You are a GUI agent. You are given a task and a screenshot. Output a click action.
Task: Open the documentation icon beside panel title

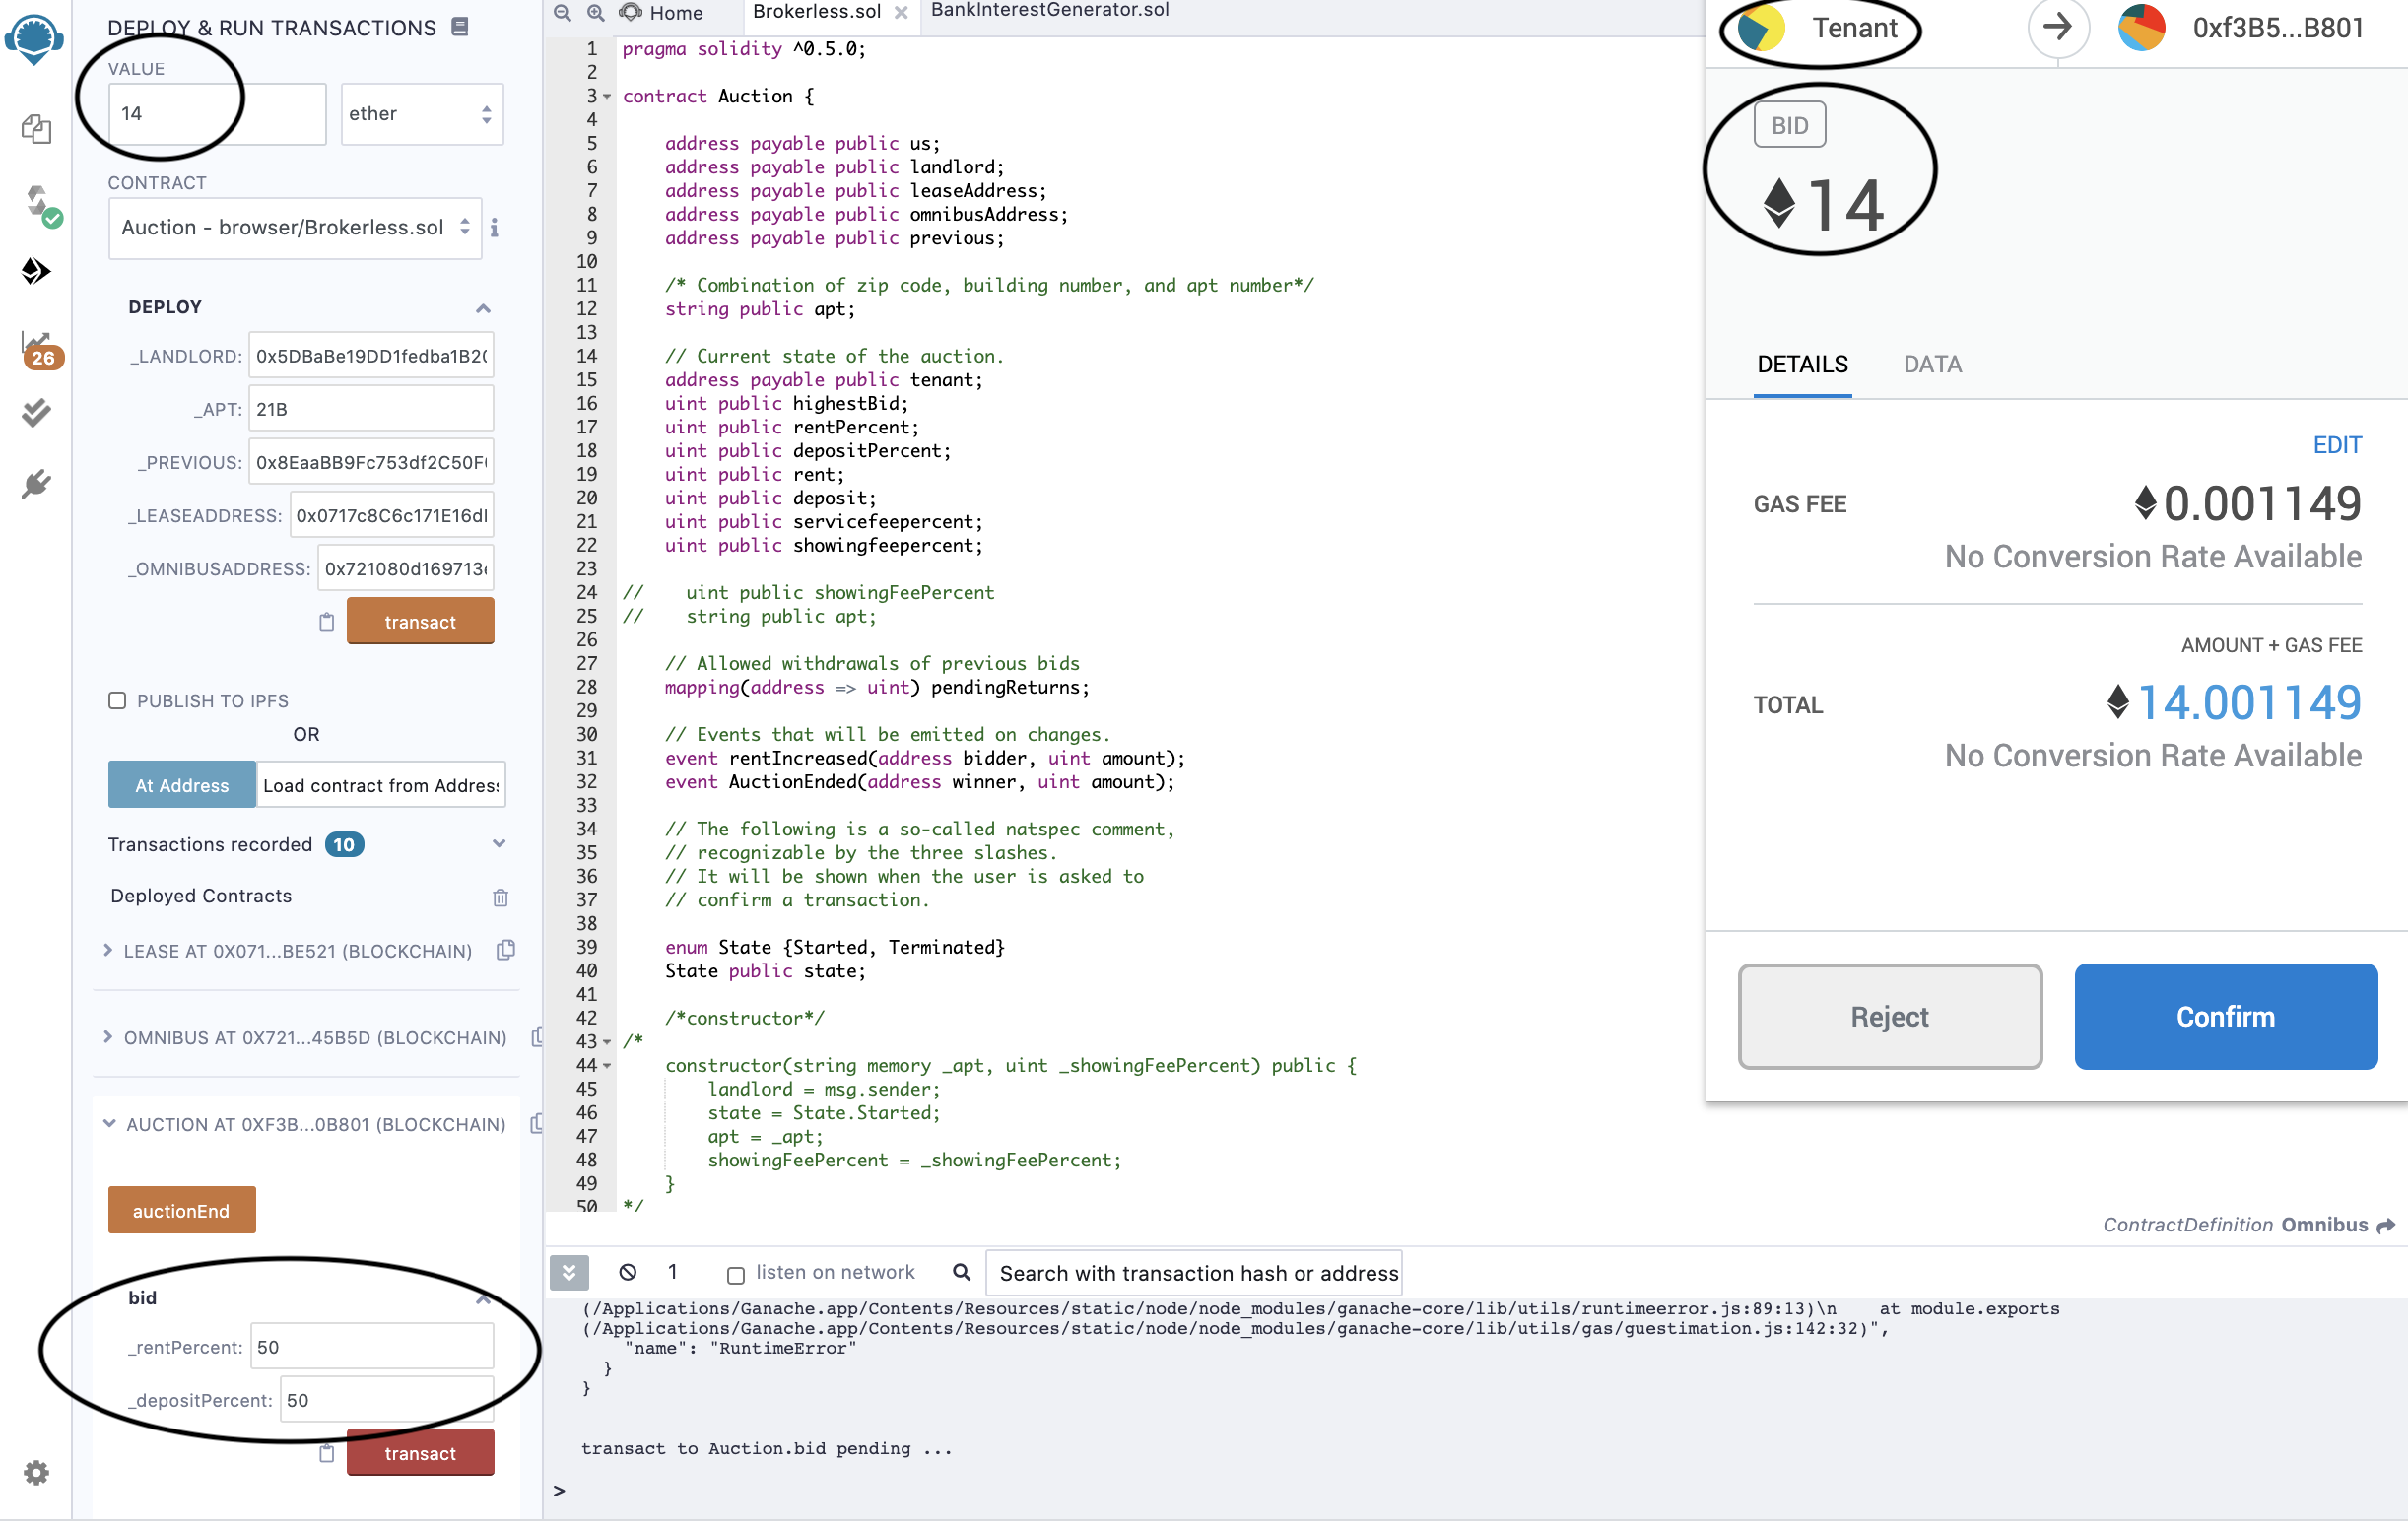(x=460, y=27)
